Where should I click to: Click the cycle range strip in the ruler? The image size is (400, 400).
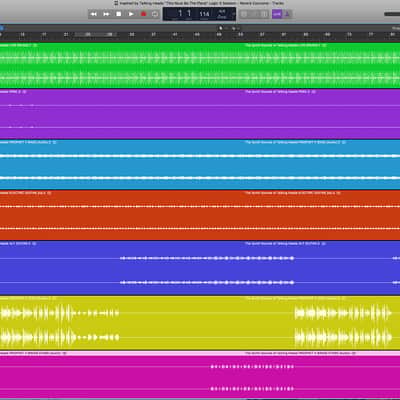[x=96, y=34]
